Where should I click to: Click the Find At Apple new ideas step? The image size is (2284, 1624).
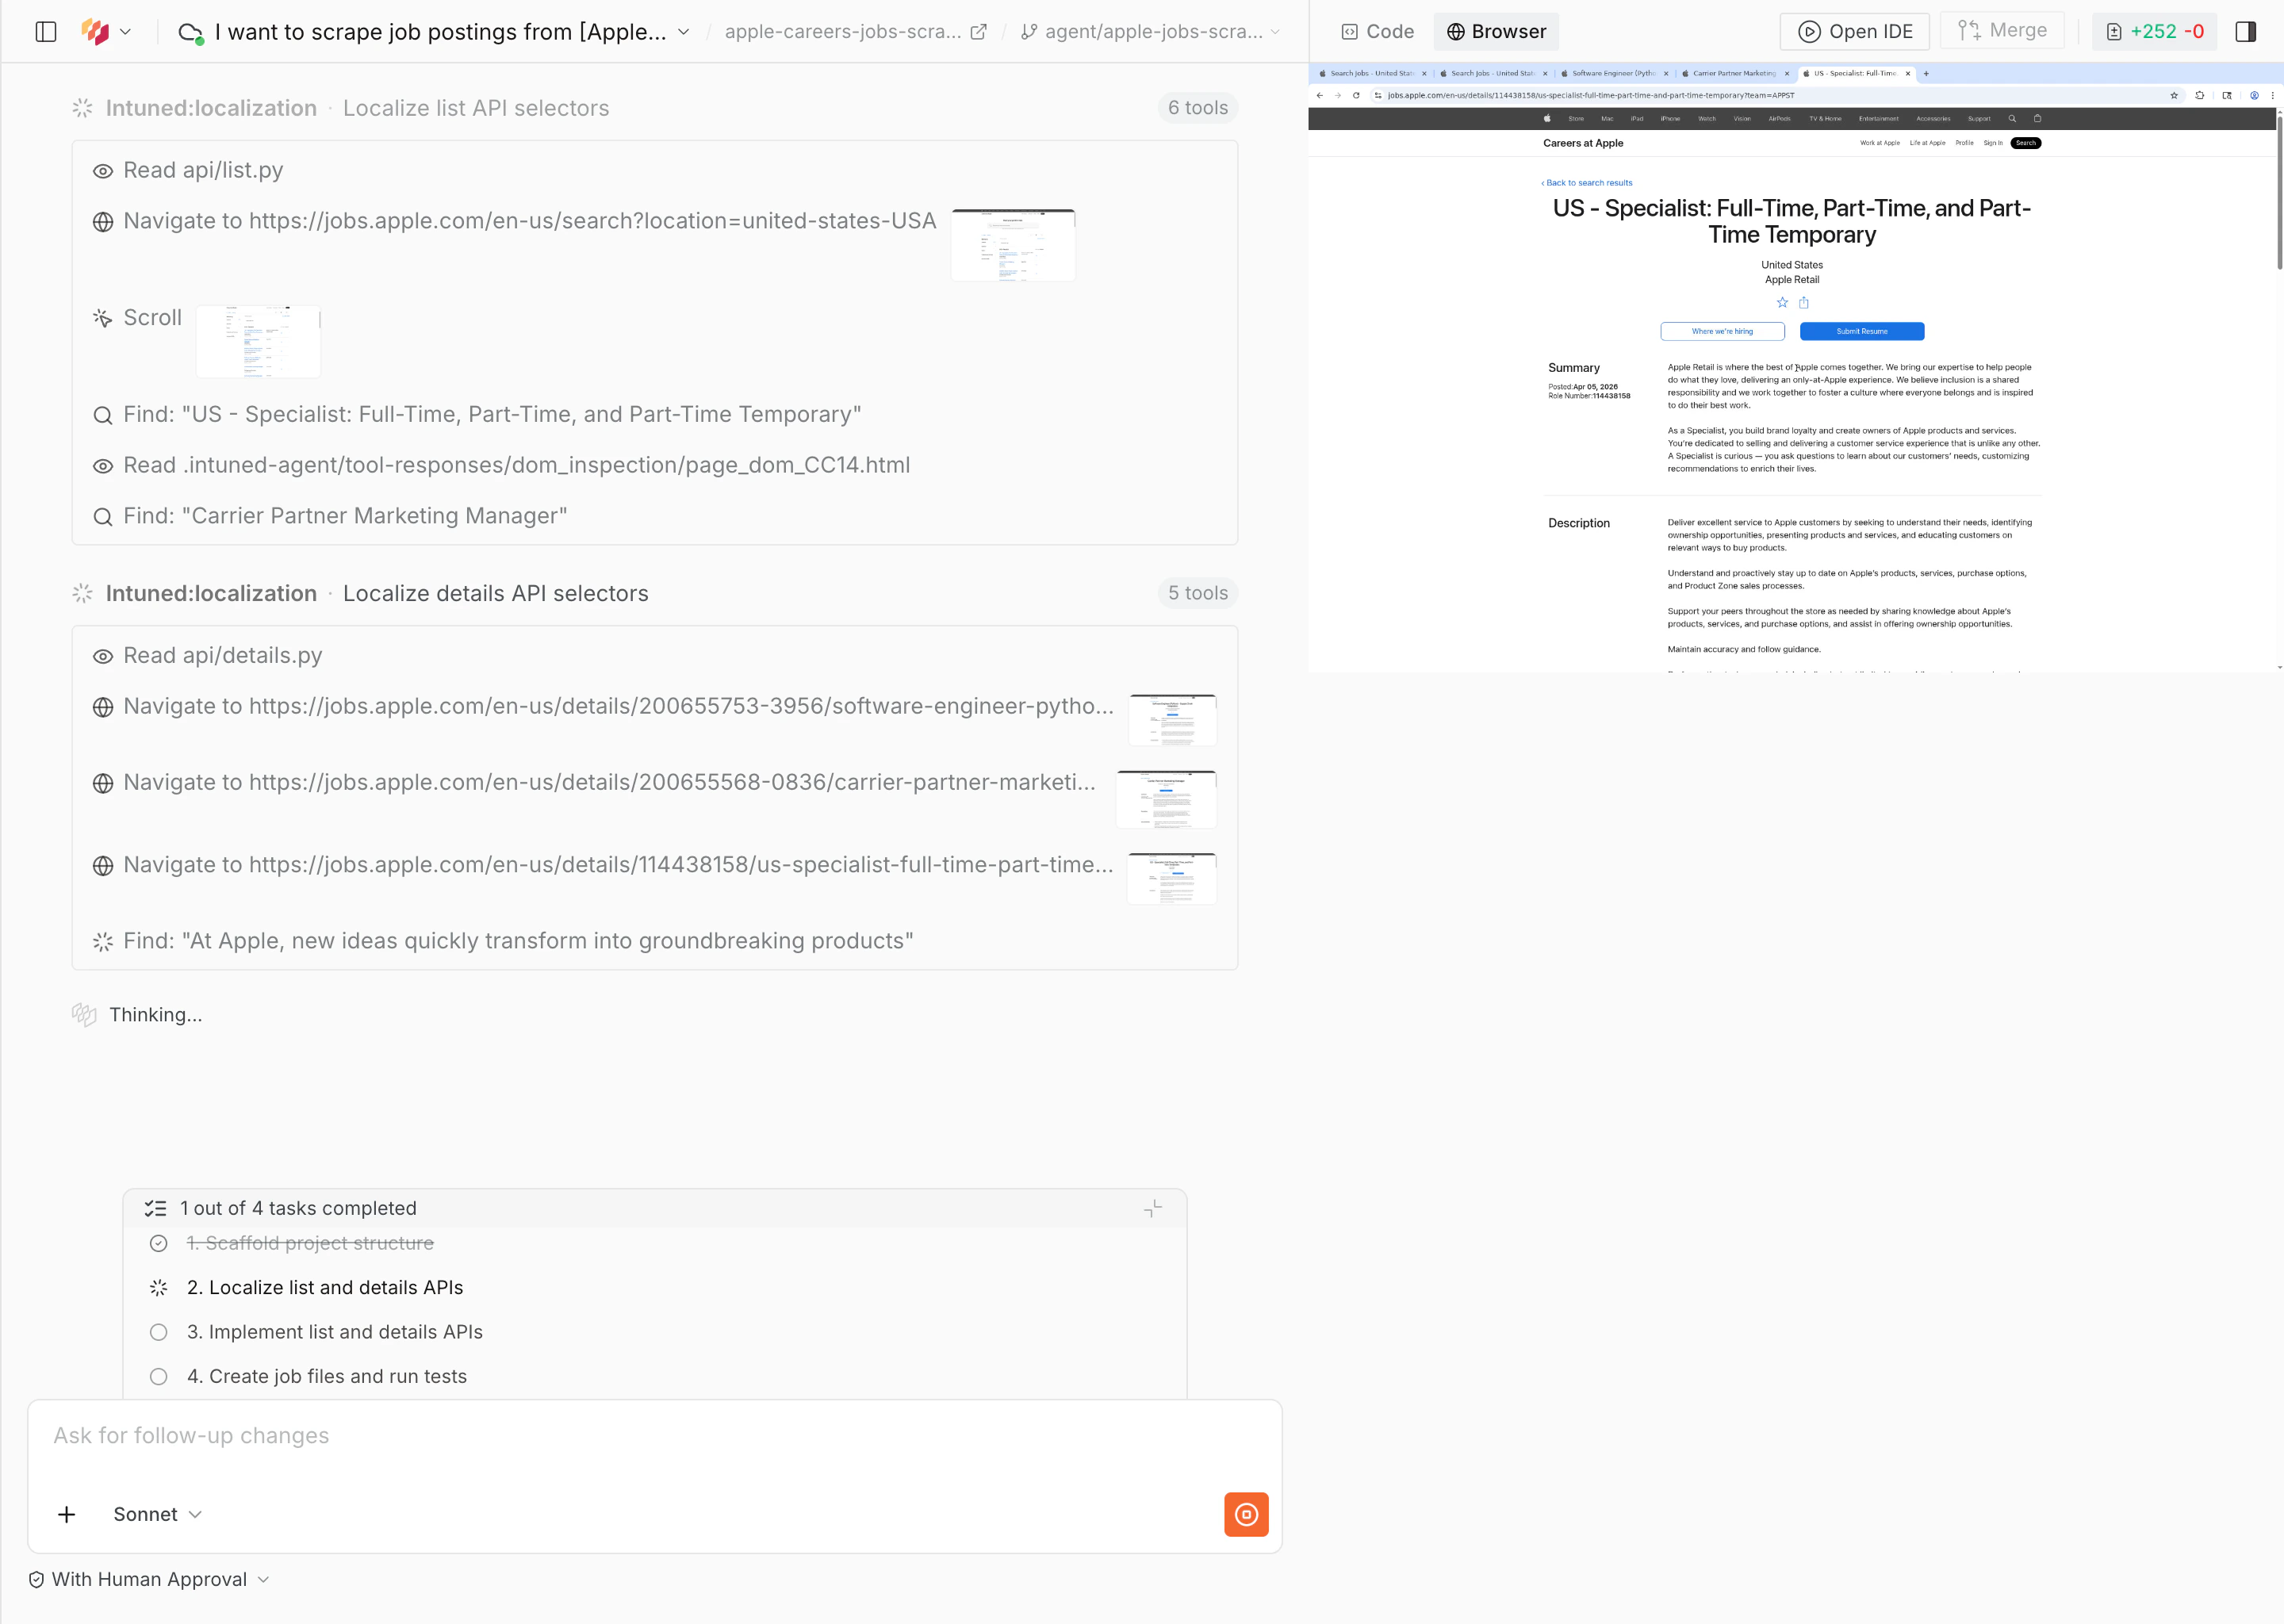(503, 942)
